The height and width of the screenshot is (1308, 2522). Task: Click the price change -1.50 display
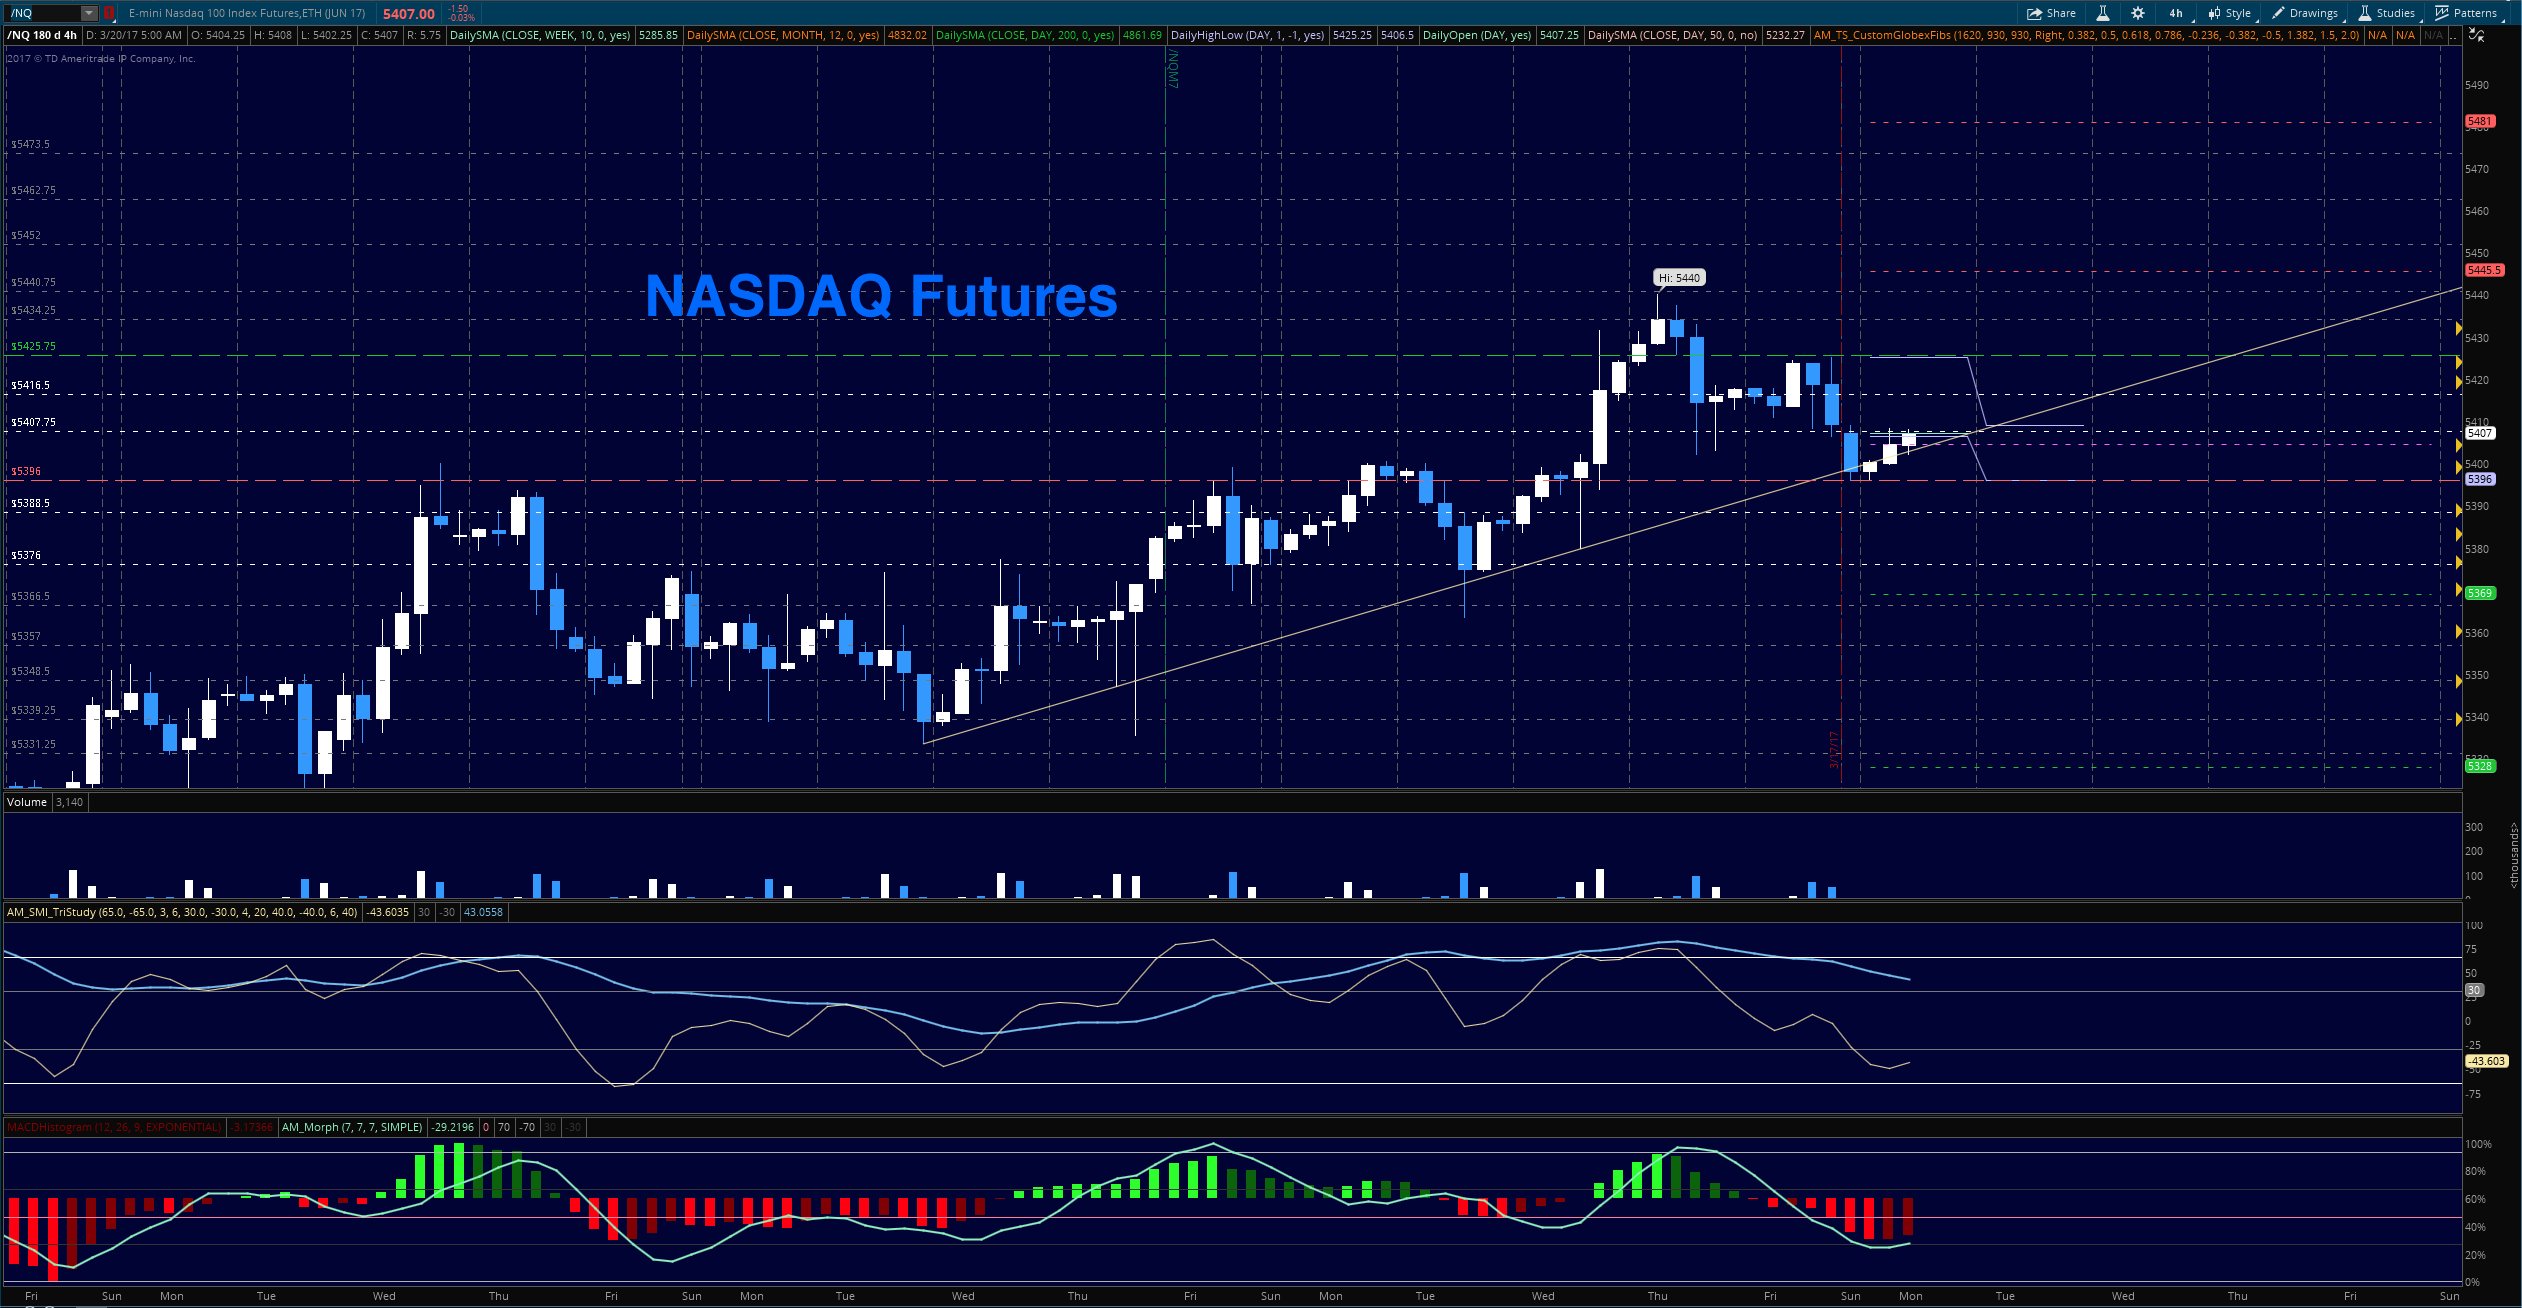[458, 9]
